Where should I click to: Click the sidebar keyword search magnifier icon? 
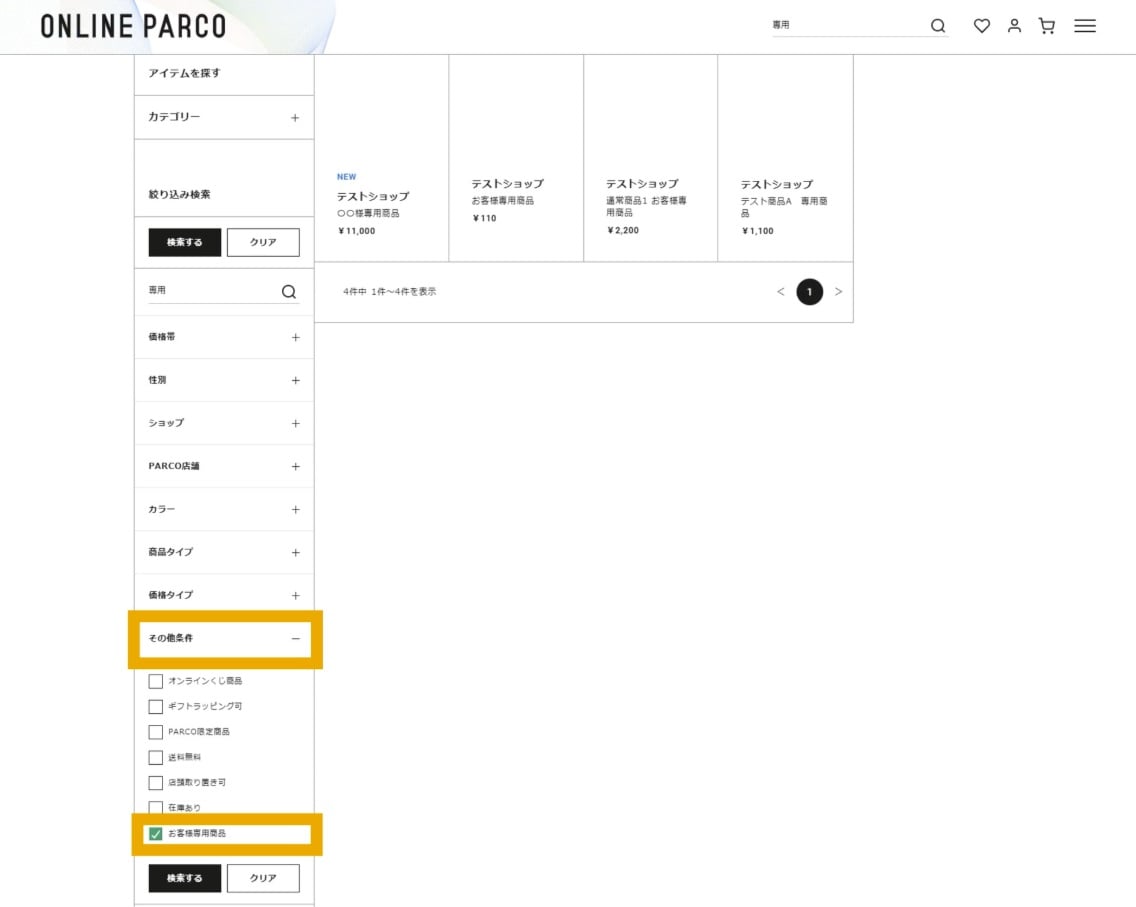click(x=289, y=292)
